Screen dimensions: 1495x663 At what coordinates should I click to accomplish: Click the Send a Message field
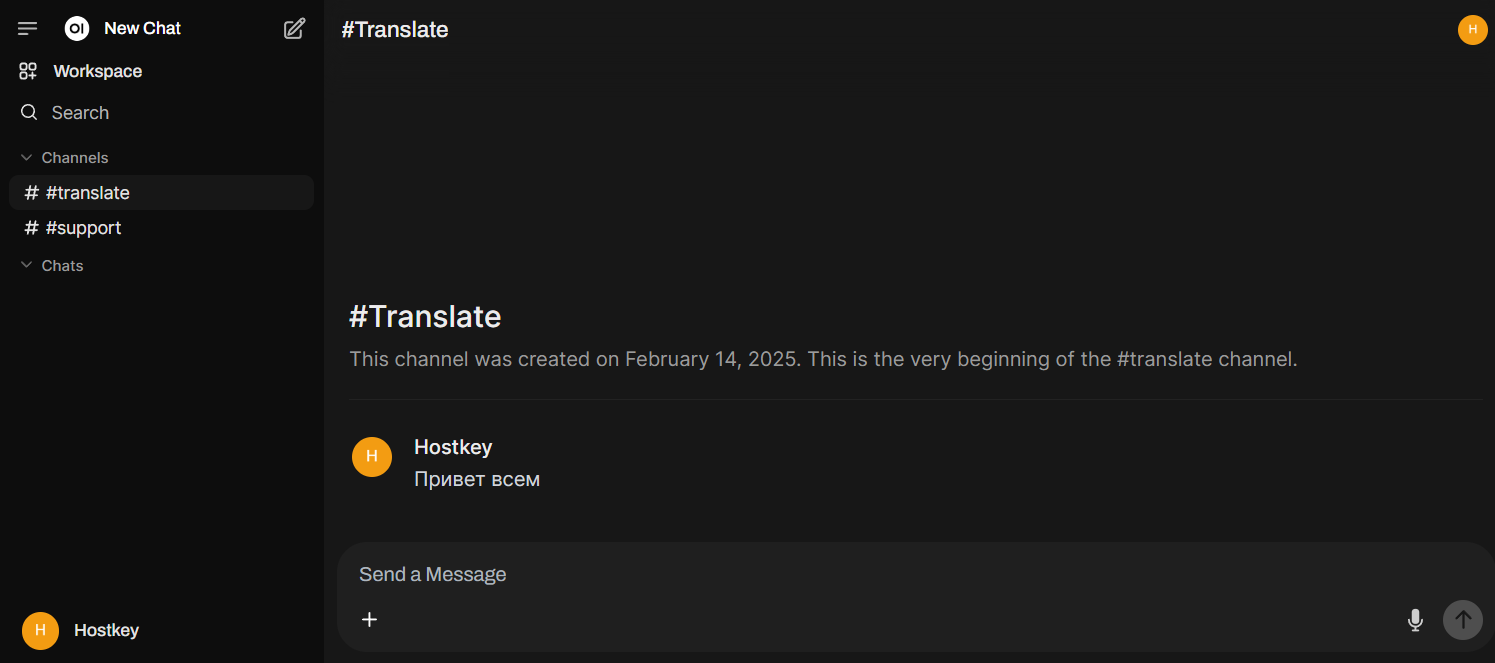pos(880,574)
